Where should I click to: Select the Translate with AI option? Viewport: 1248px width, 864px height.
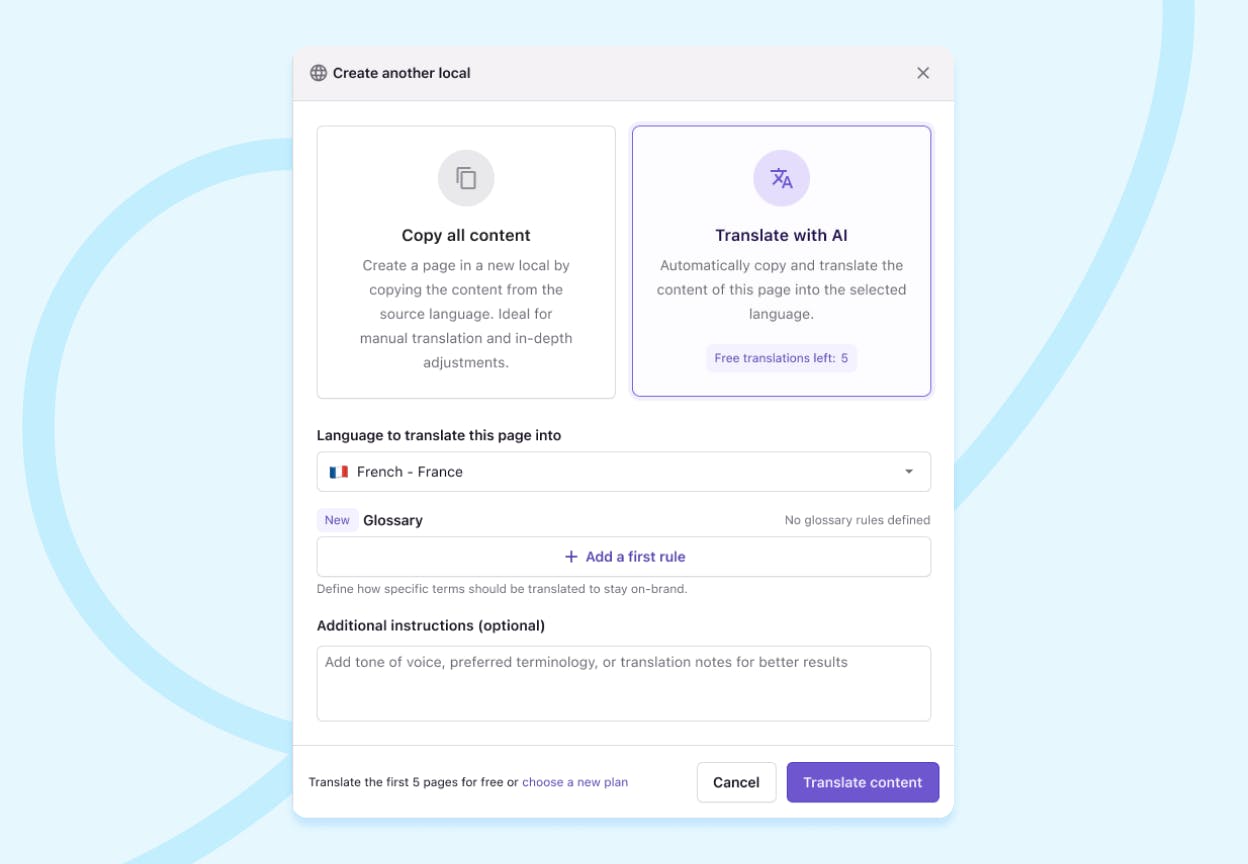[x=781, y=261]
